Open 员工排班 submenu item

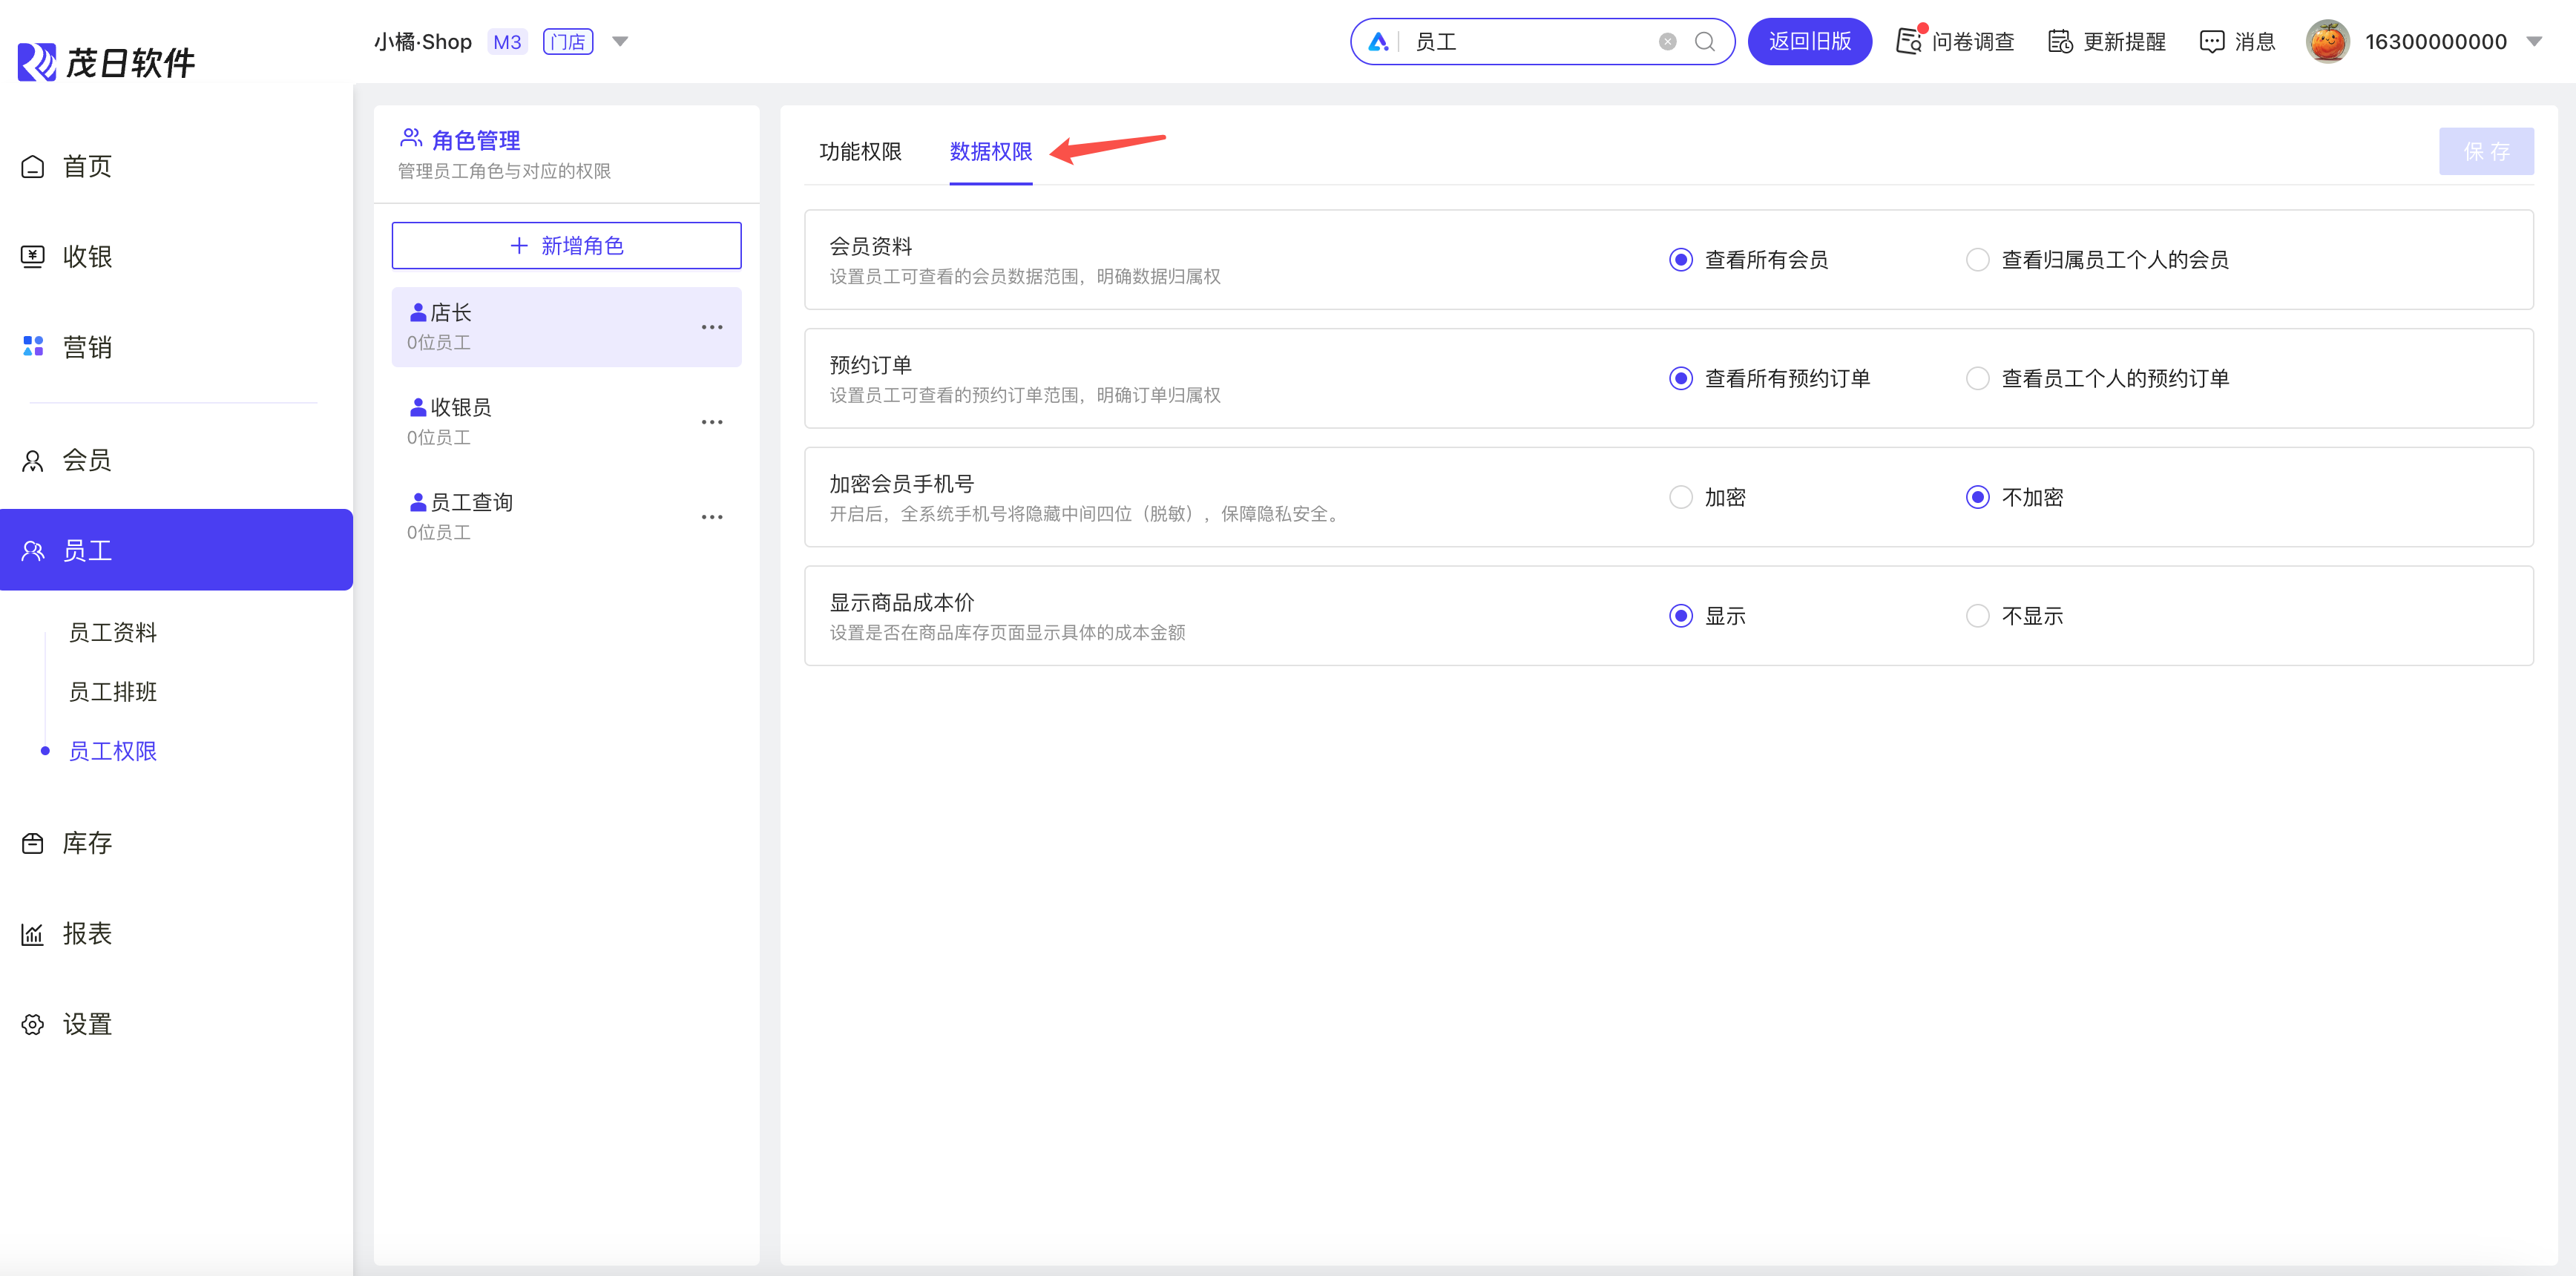(113, 692)
